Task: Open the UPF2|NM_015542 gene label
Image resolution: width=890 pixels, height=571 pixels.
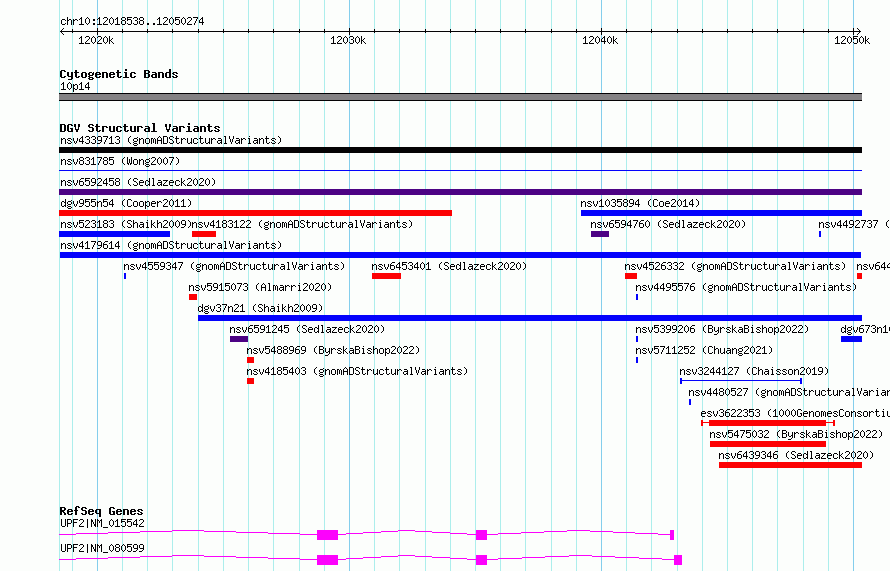Action: pos(102,523)
